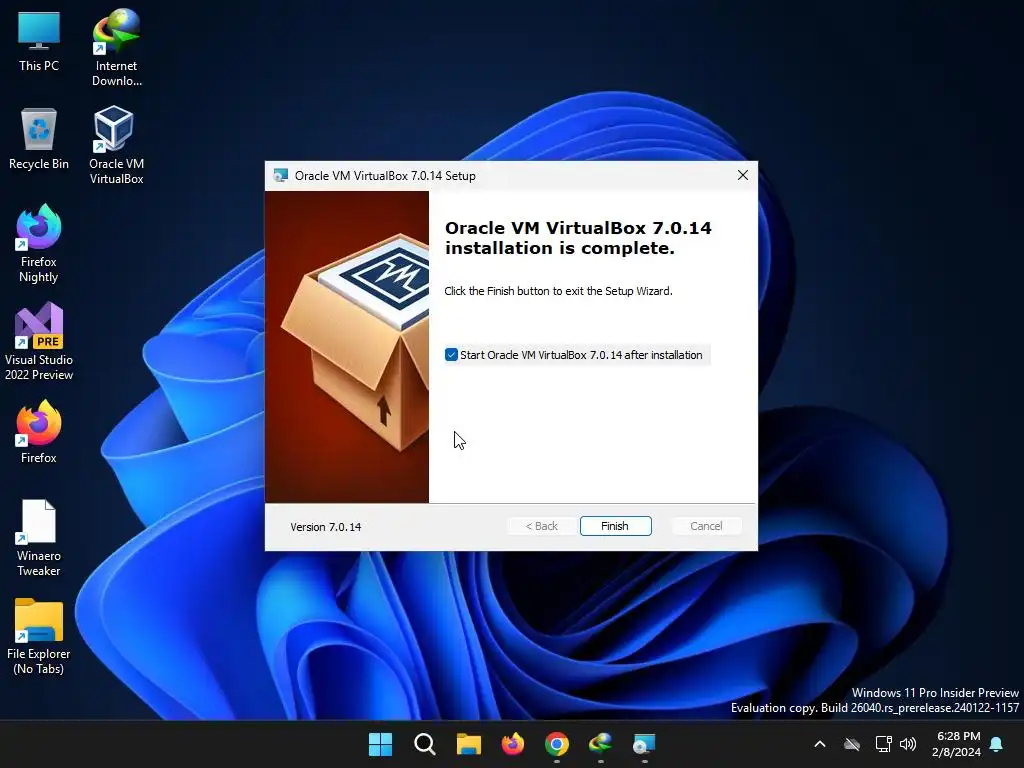The image size is (1024, 768).
Task: Select File Explorer (No Tabs) desktop shortcut
Action: point(39,635)
